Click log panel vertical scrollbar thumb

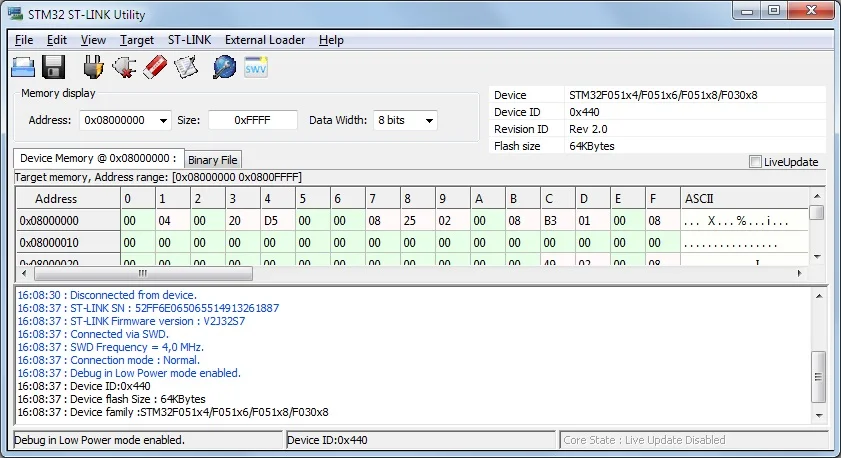click(x=818, y=376)
